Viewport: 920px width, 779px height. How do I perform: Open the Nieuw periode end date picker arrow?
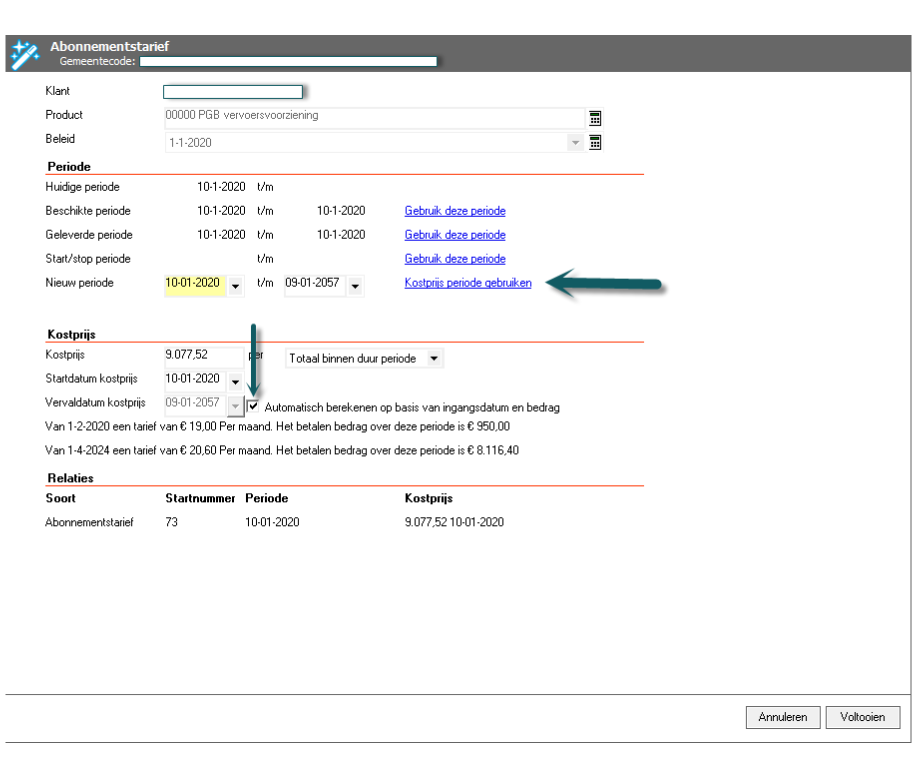pyautogui.click(x=355, y=286)
